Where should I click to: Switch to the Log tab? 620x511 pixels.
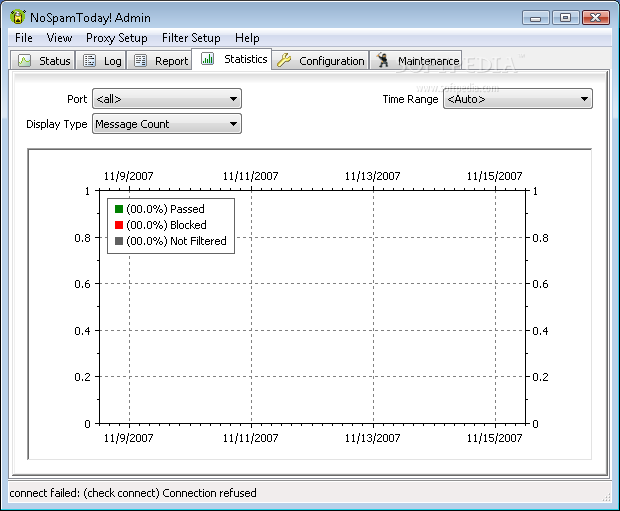pos(101,61)
